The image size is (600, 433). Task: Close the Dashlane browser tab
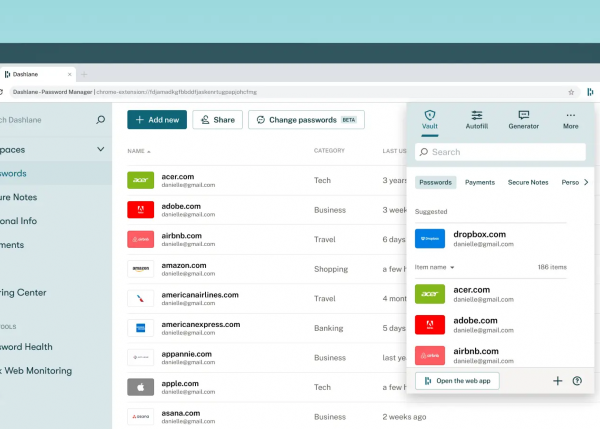[x=70, y=74]
